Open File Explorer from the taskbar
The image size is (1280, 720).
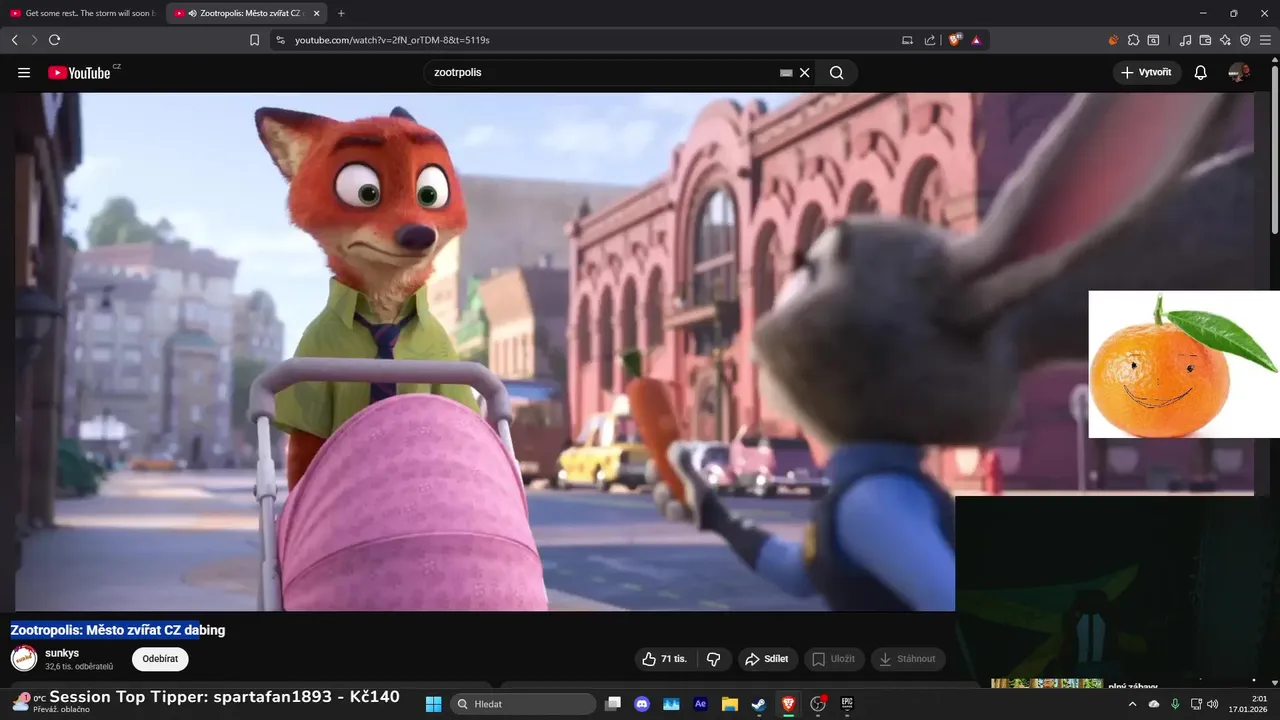click(x=730, y=704)
